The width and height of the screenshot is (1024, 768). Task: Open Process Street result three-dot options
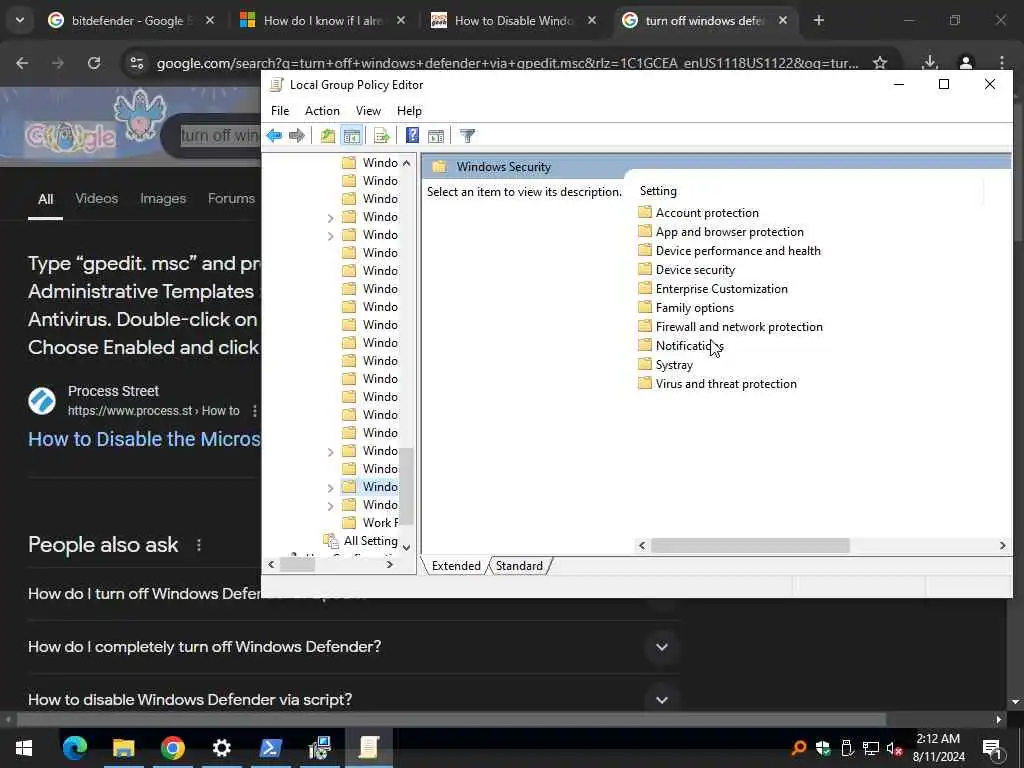(255, 411)
